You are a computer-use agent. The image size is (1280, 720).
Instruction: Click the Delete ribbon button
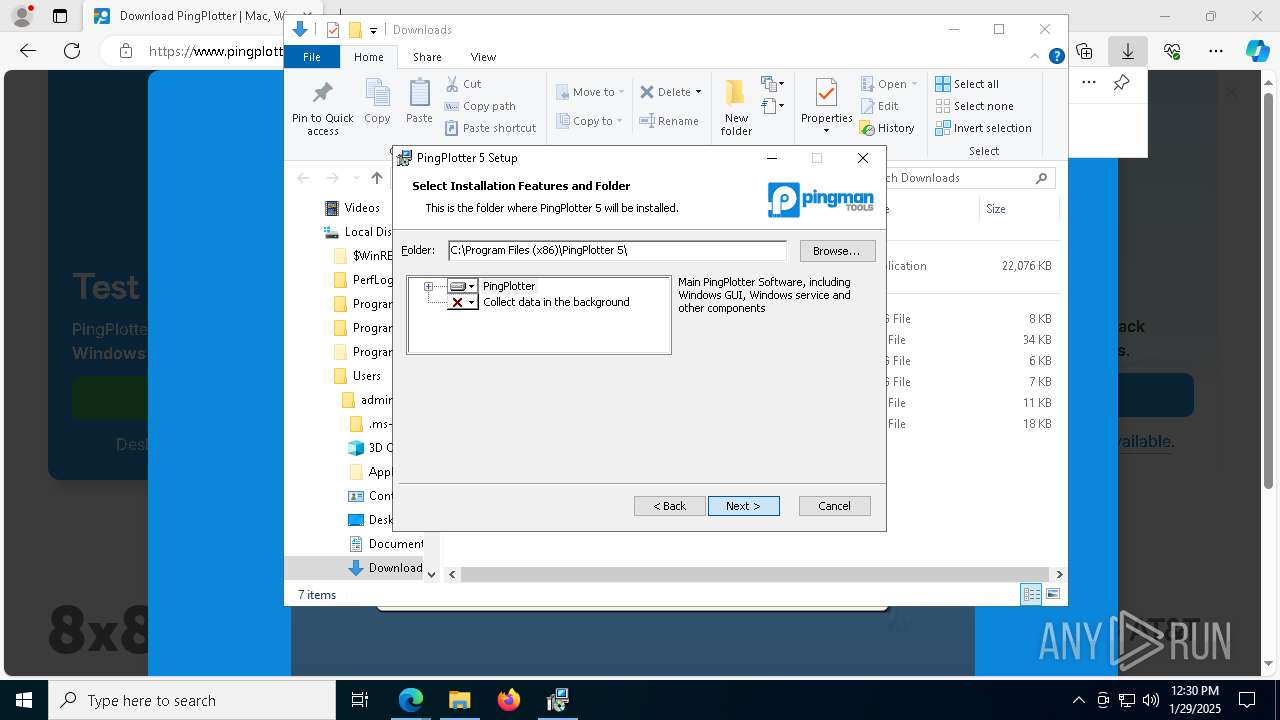[x=664, y=92]
